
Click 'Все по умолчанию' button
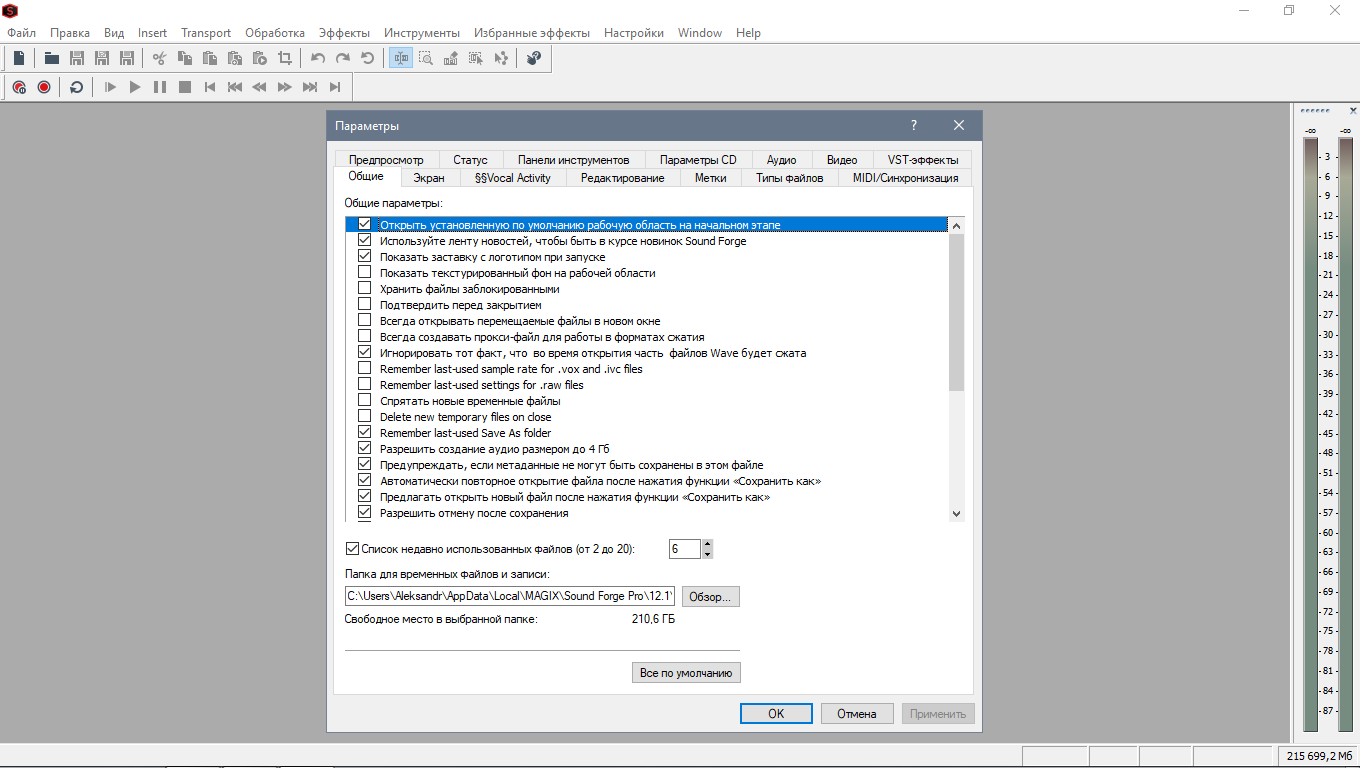tap(686, 673)
